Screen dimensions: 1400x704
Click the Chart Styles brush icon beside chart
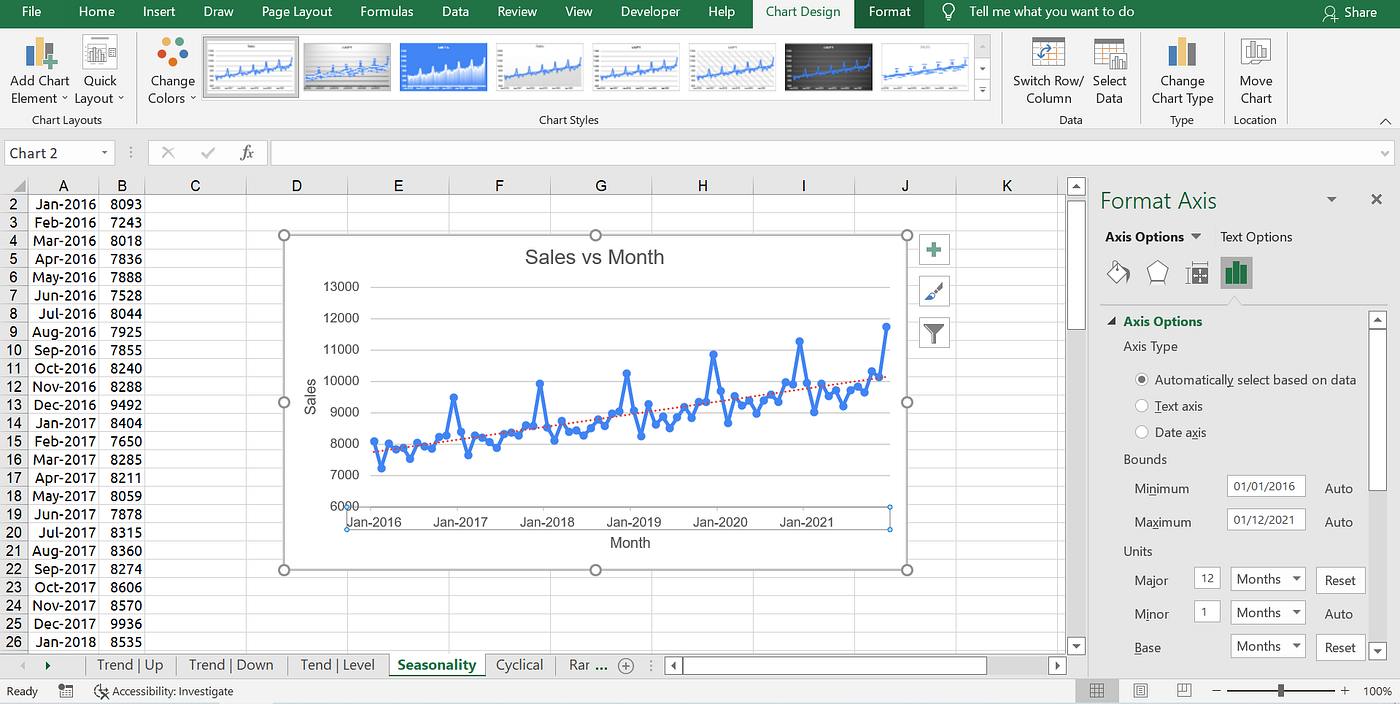coord(933,291)
